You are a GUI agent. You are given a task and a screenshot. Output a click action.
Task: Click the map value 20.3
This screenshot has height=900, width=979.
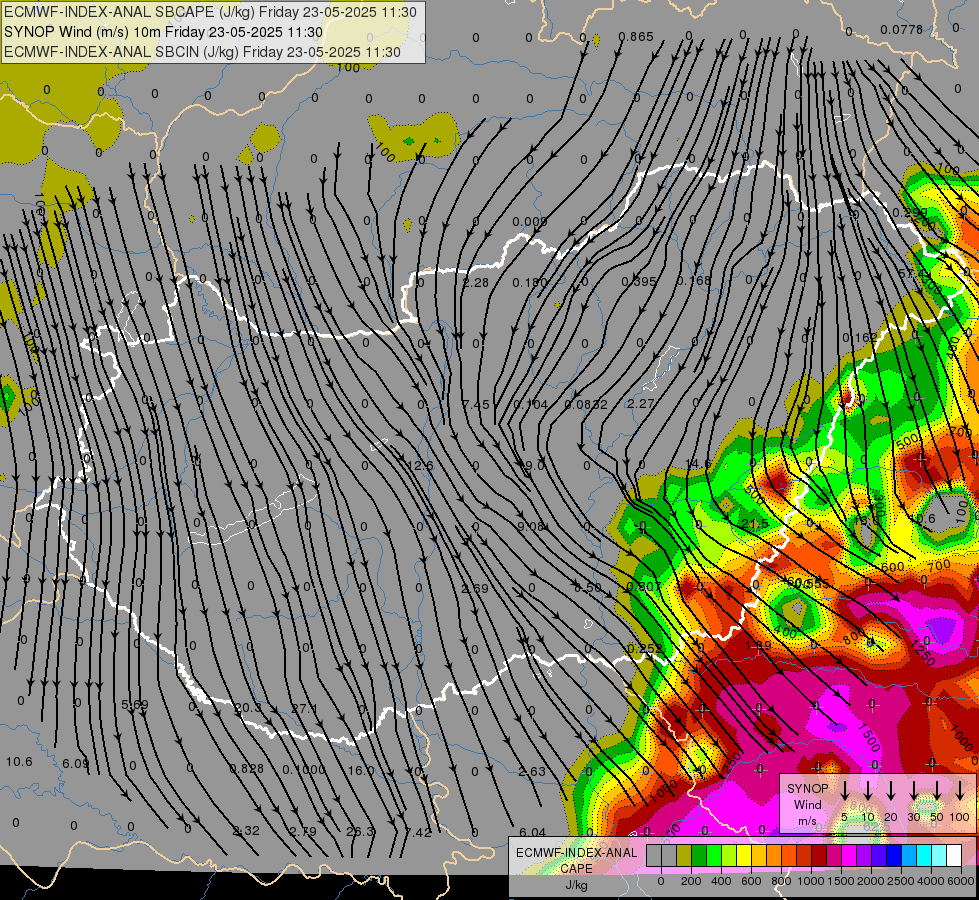(x=247, y=708)
